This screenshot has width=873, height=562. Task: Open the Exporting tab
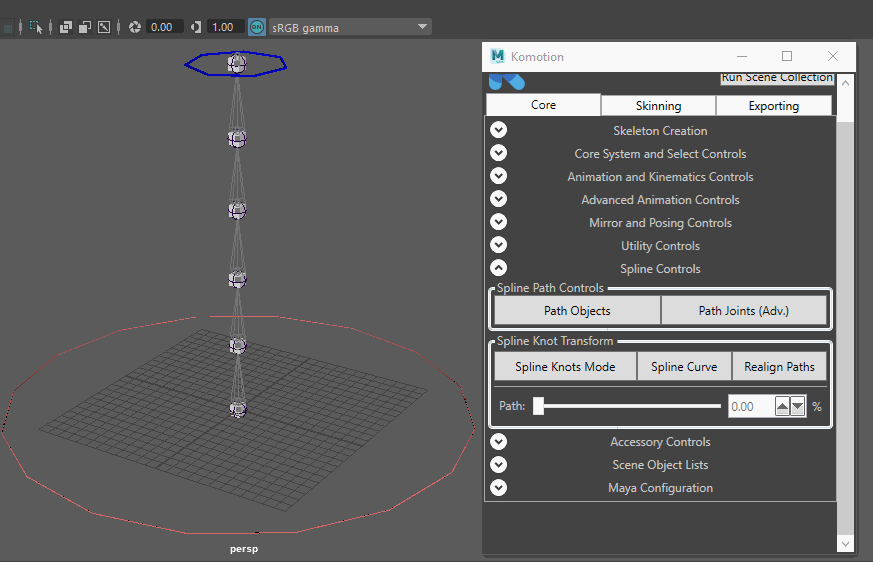[774, 105]
